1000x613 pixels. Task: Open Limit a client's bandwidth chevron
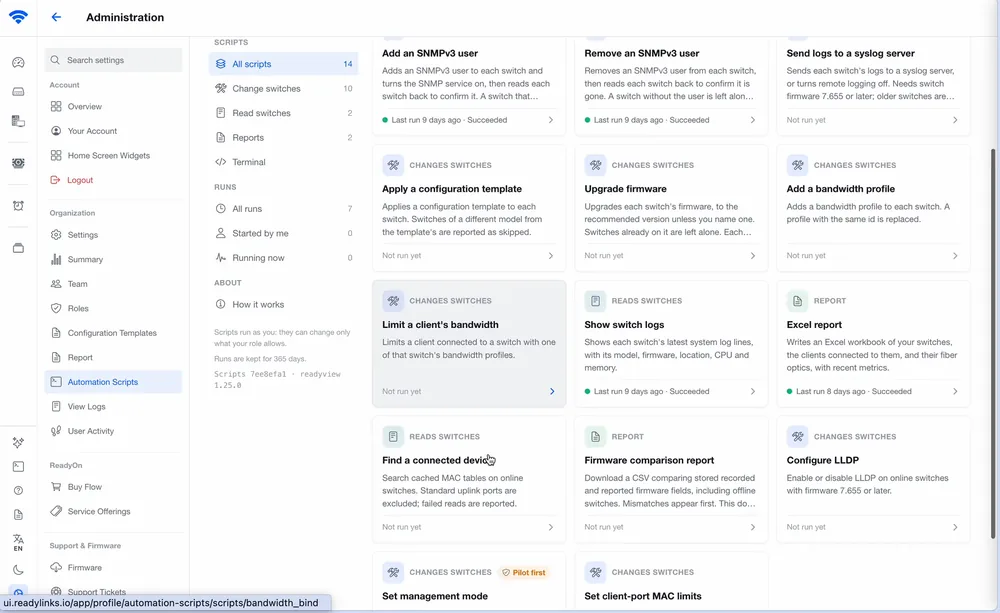tap(552, 392)
